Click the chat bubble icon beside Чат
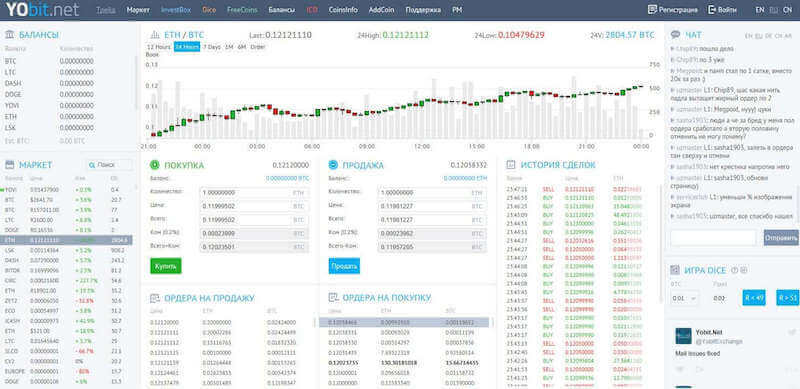Image resolution: width=800 pixels, height=389 pixels. 676,35
